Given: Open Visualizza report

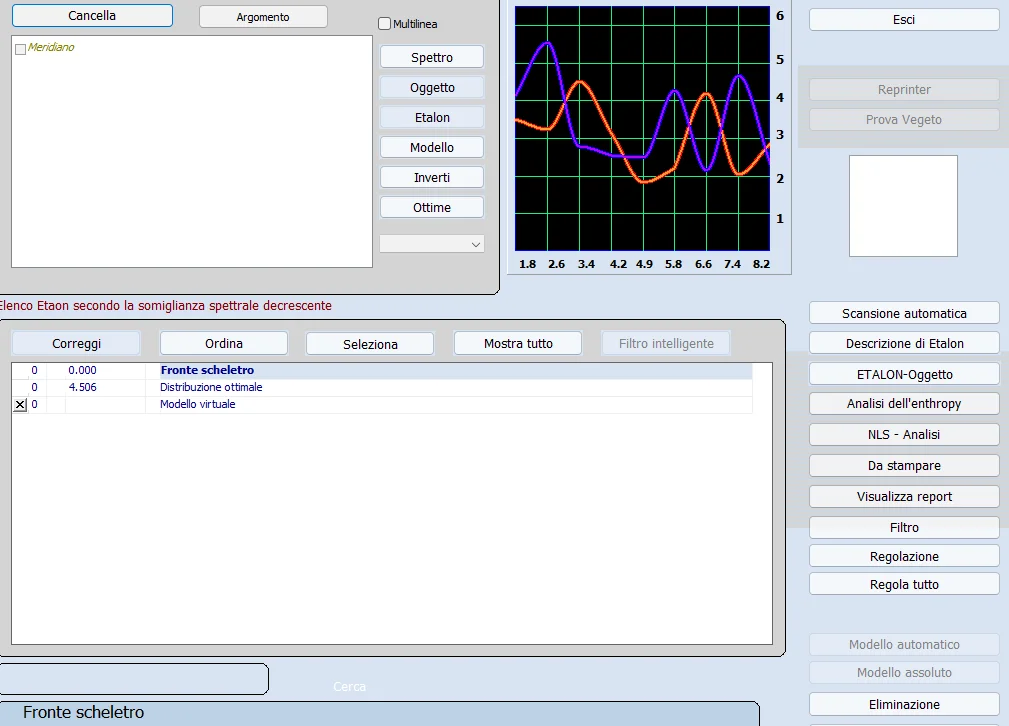Looking at the screenshot, I should pyautogui.click(x=904, y=497).
